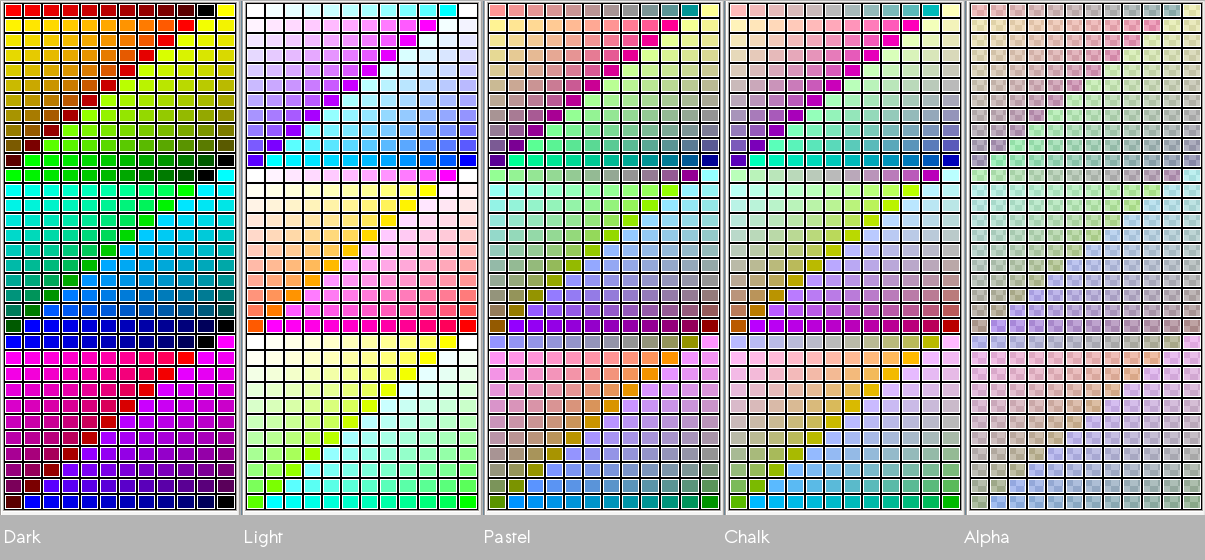The width and height of the screenshot is (1205, 560).
Task: Click the Pastel palette label
Action: 507,538
